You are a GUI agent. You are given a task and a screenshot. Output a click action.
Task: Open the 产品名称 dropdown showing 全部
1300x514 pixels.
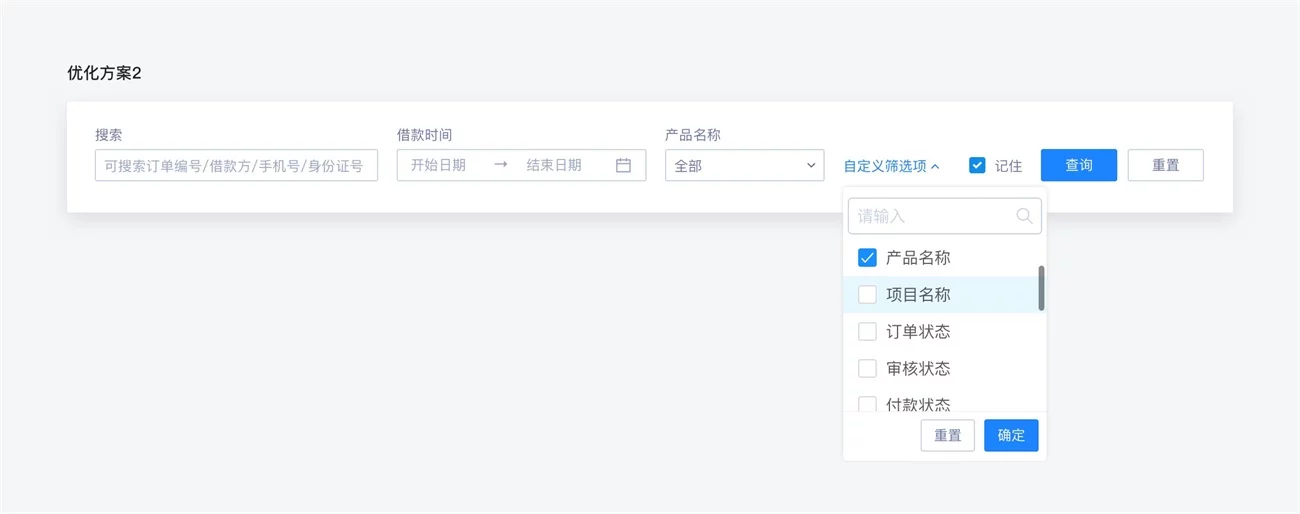point(744,166)
